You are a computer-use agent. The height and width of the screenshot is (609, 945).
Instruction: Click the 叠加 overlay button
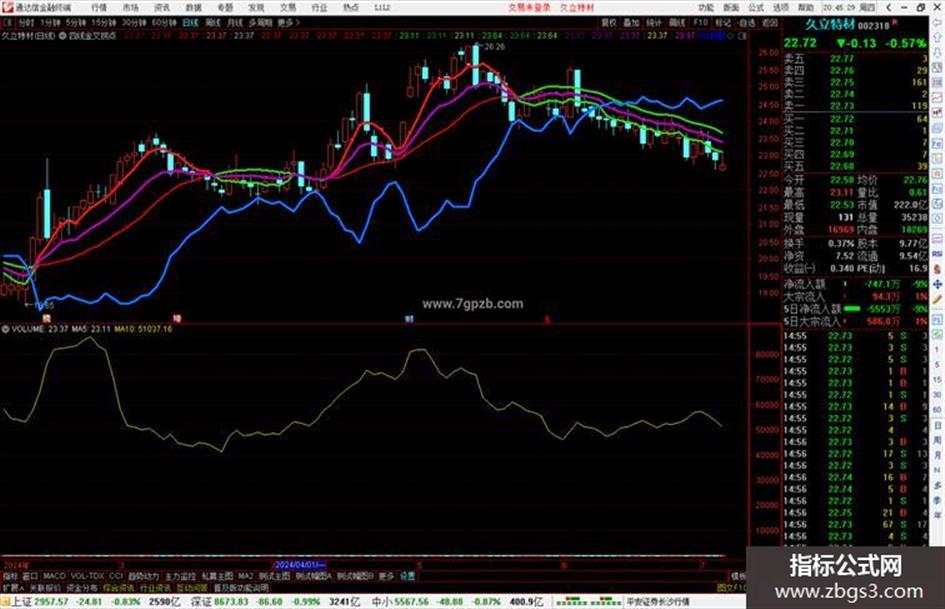point(631,22)
